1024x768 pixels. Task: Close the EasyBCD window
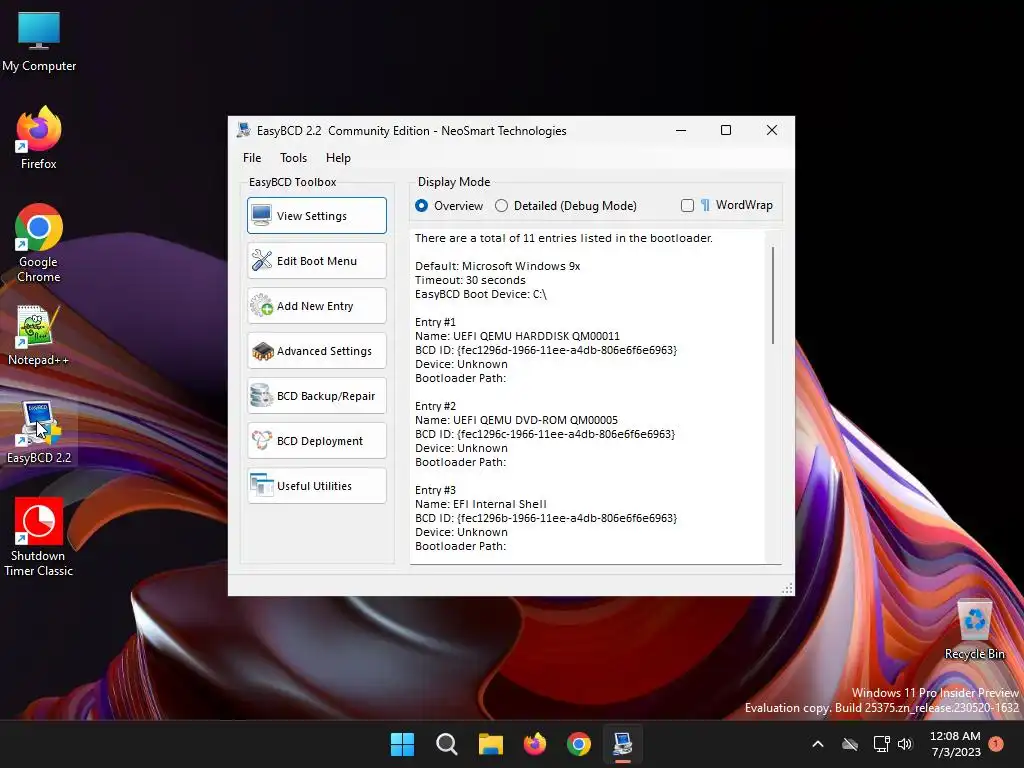(772, 131)
